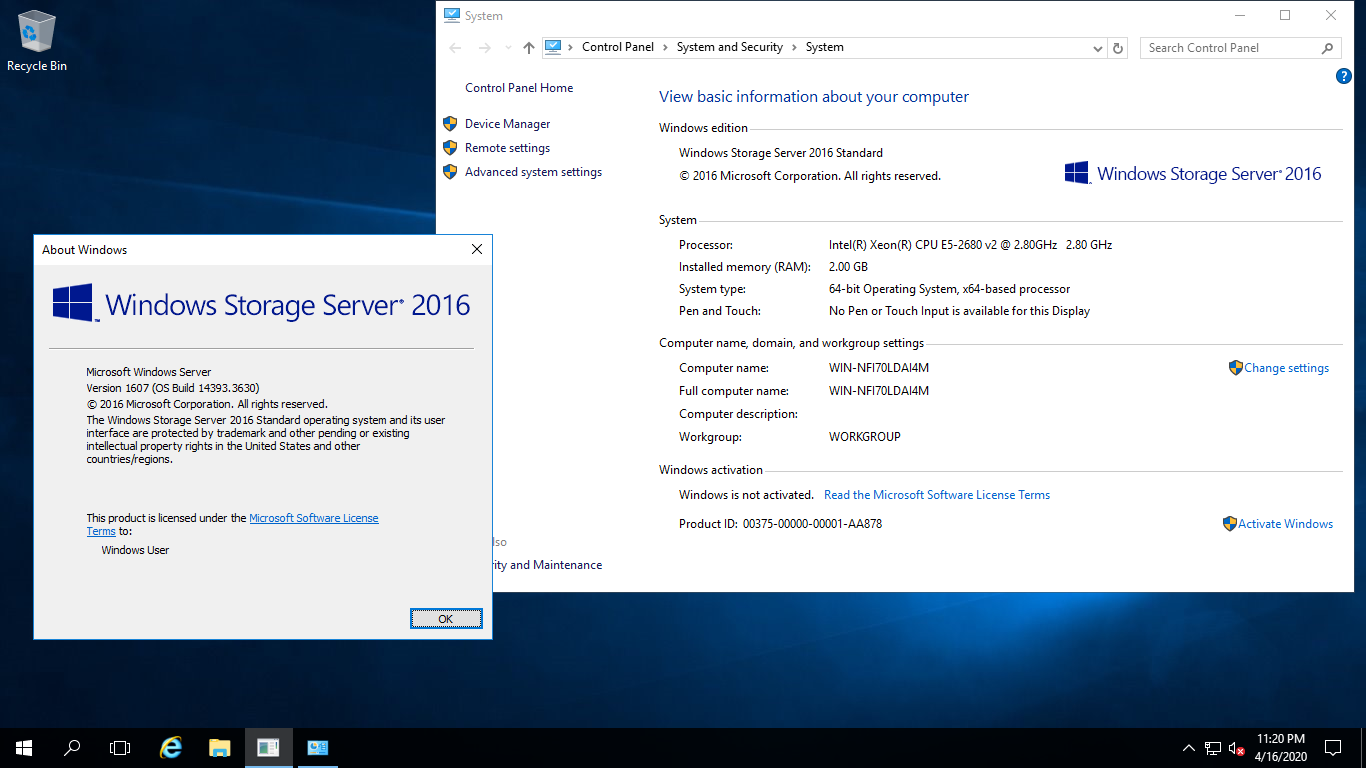1366x768 pixels.
Task: Open address bar history dropdown
Action: pos(1098,48)
